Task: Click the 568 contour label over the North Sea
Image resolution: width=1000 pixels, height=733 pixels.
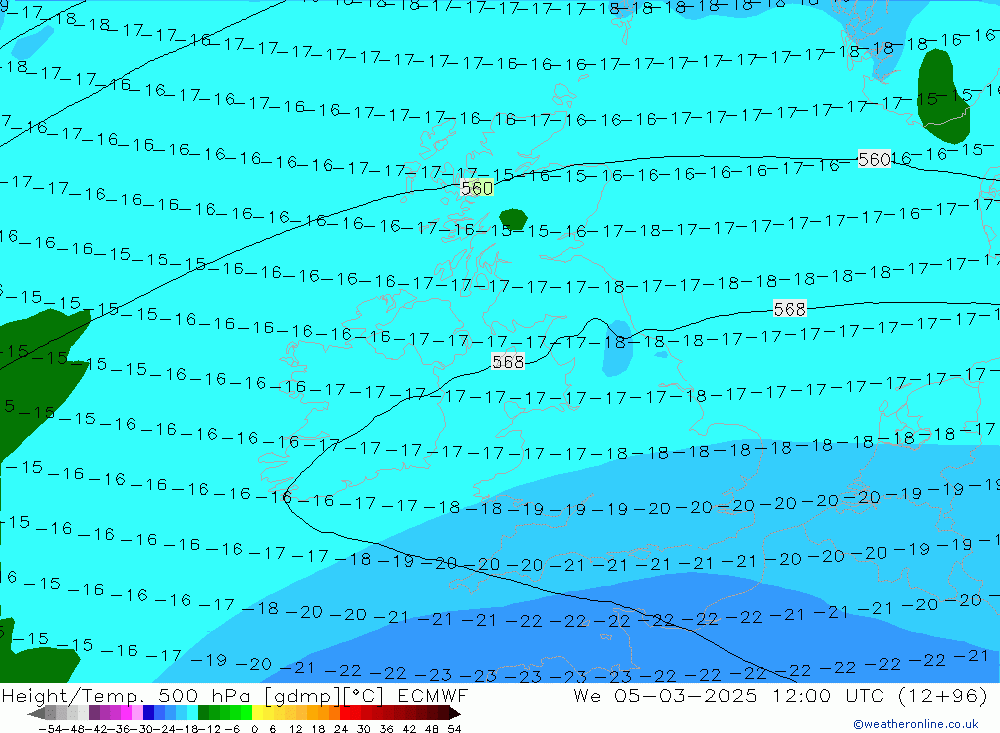Action: click(790, 309)
